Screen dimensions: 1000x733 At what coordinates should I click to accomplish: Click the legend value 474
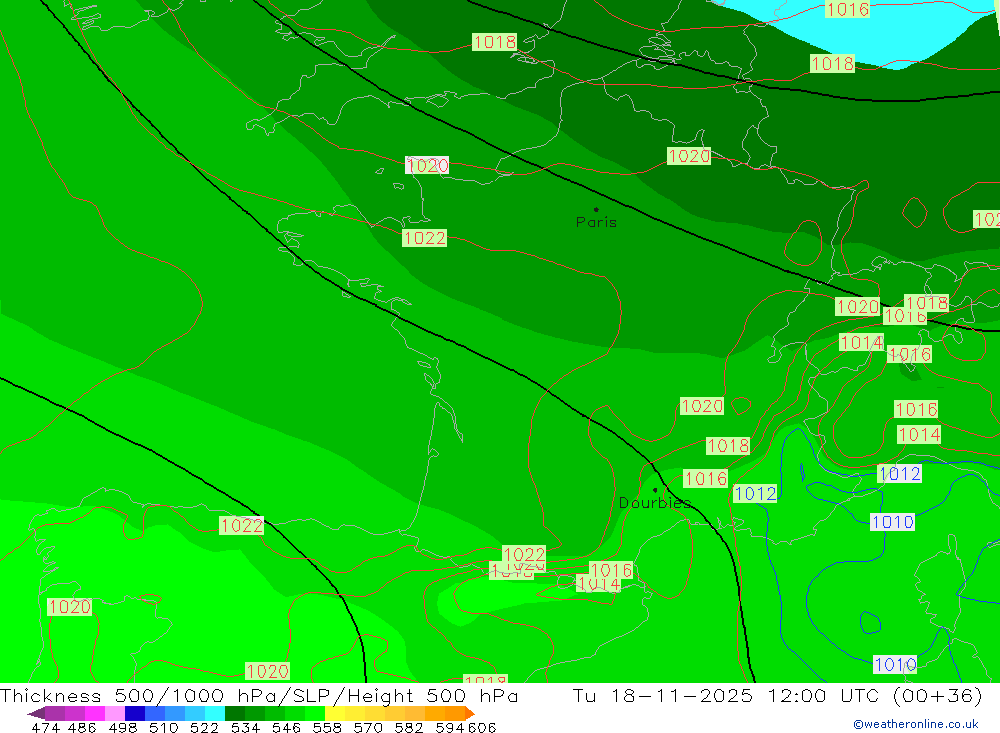45,727
